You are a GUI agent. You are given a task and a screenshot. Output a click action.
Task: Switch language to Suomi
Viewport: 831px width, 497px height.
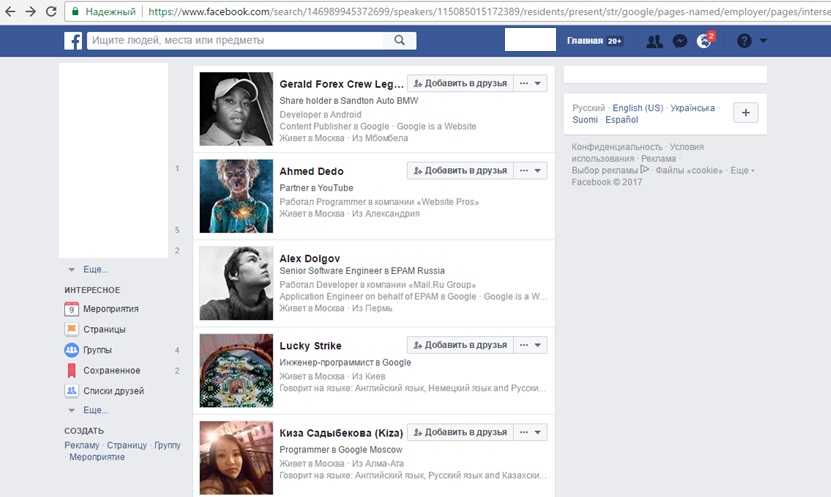click(x=585, y=120)
